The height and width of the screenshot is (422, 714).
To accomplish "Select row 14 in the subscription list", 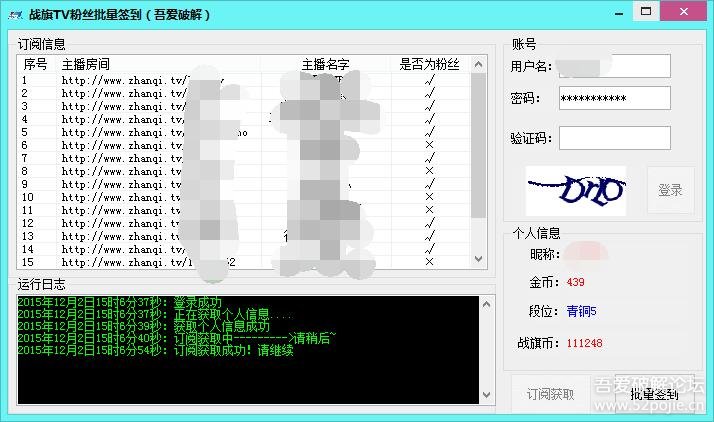I will pos(244,249).
